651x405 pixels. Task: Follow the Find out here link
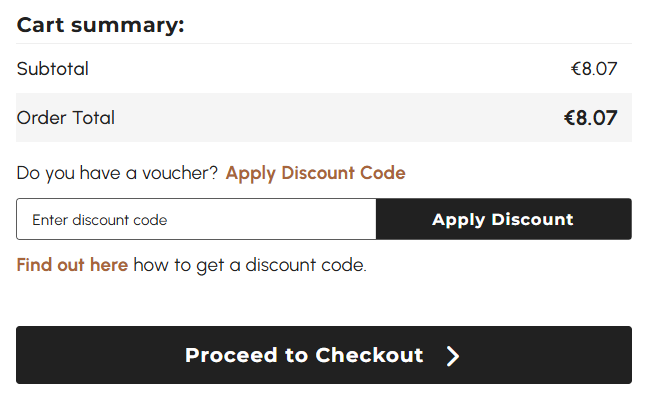(x=72, y=265)
